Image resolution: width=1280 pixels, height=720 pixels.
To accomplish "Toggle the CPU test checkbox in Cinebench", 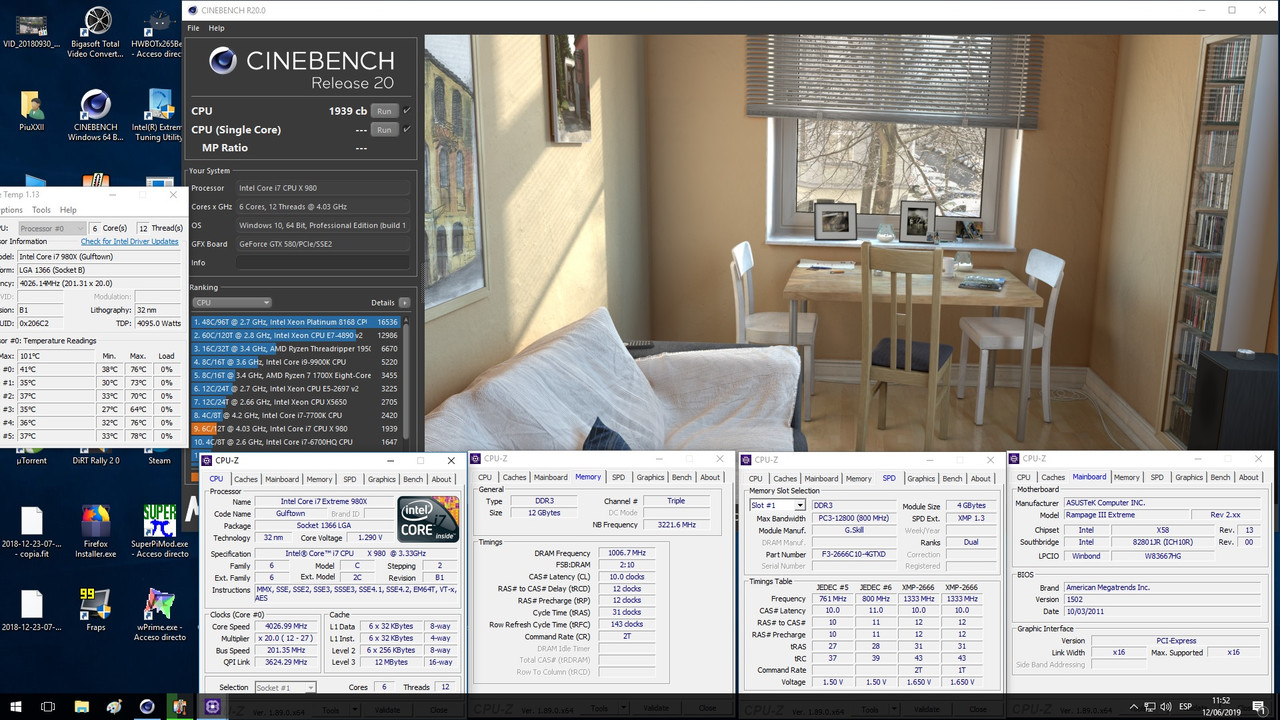I will click(x=406, y=110).
